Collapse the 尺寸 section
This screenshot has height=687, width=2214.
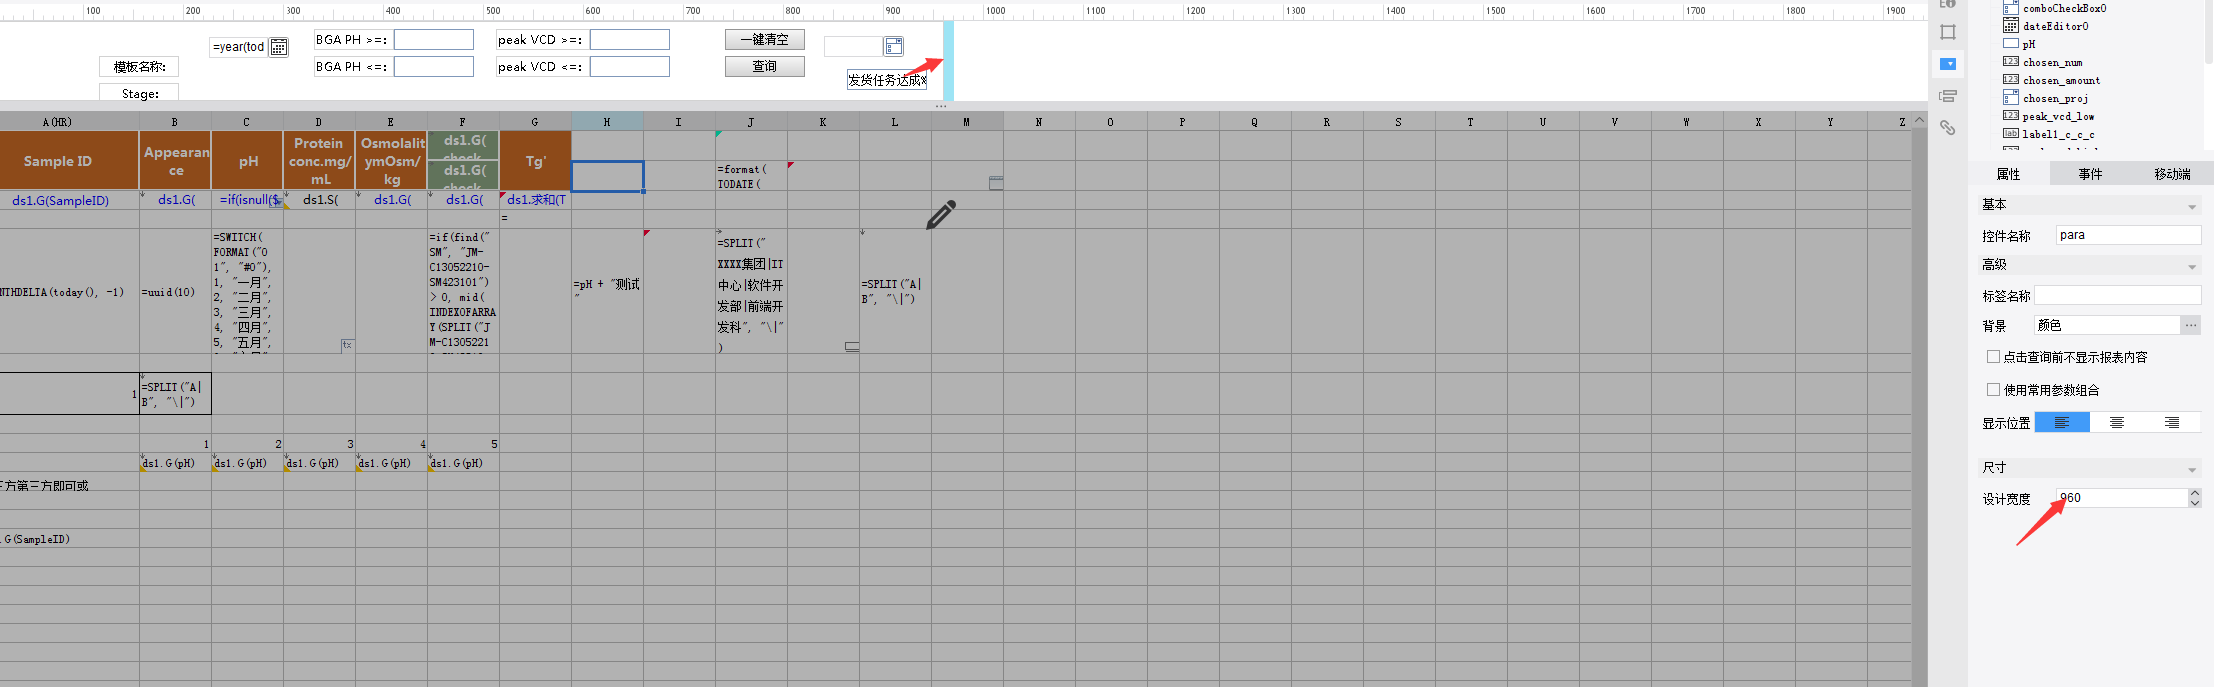[x=2192, y=469]
